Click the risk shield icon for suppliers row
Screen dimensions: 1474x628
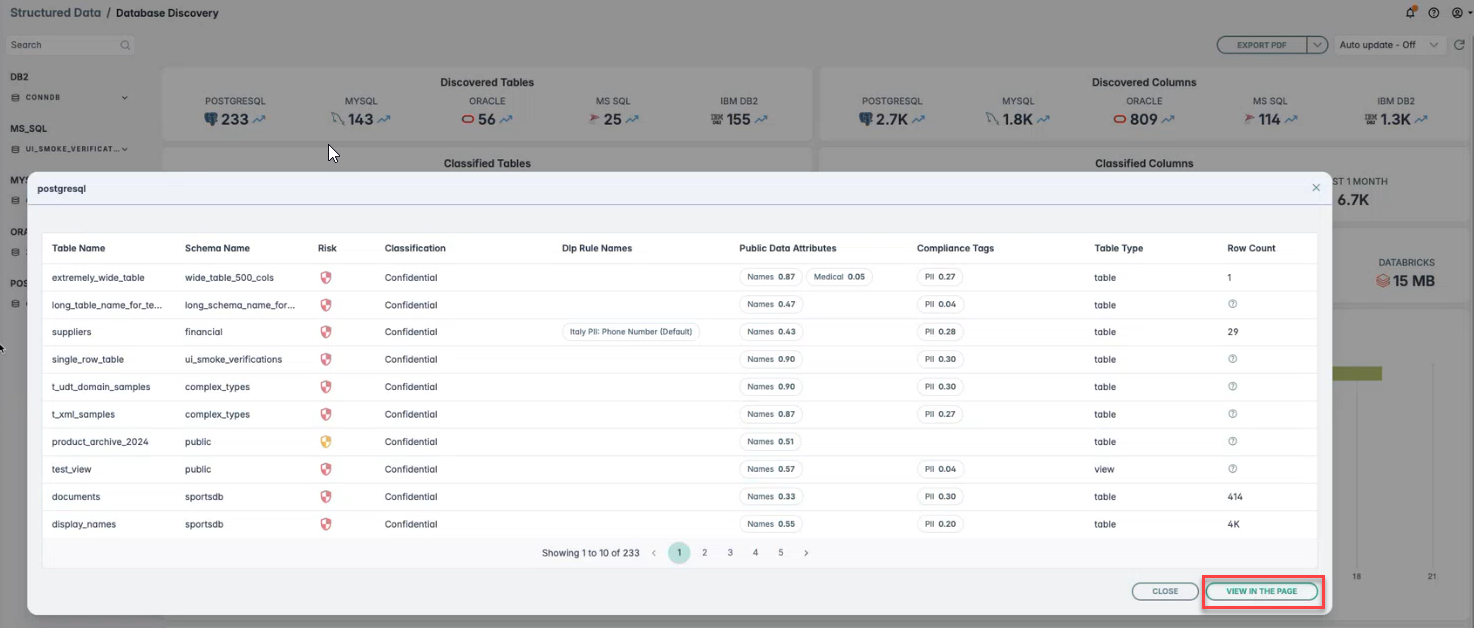tap(325, 332)
